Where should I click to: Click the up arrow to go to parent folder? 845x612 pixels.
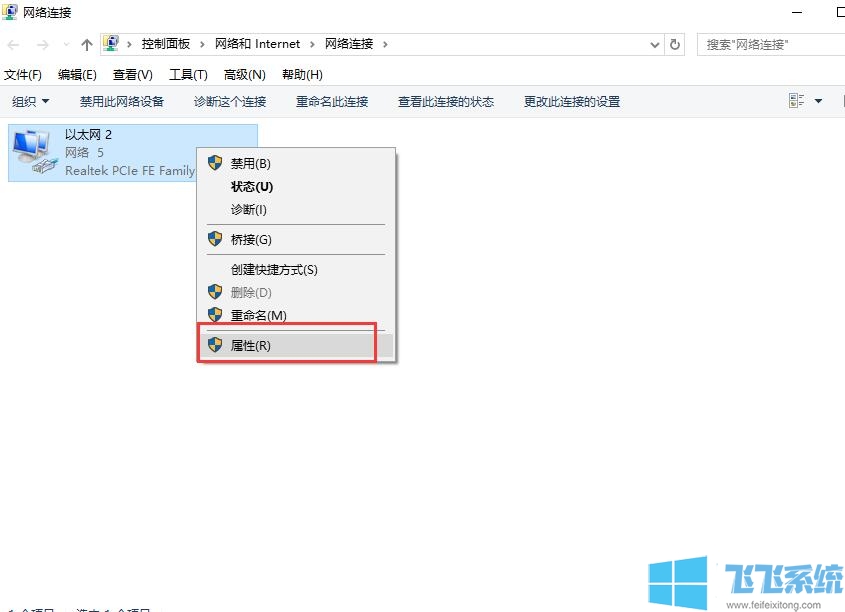88,44
